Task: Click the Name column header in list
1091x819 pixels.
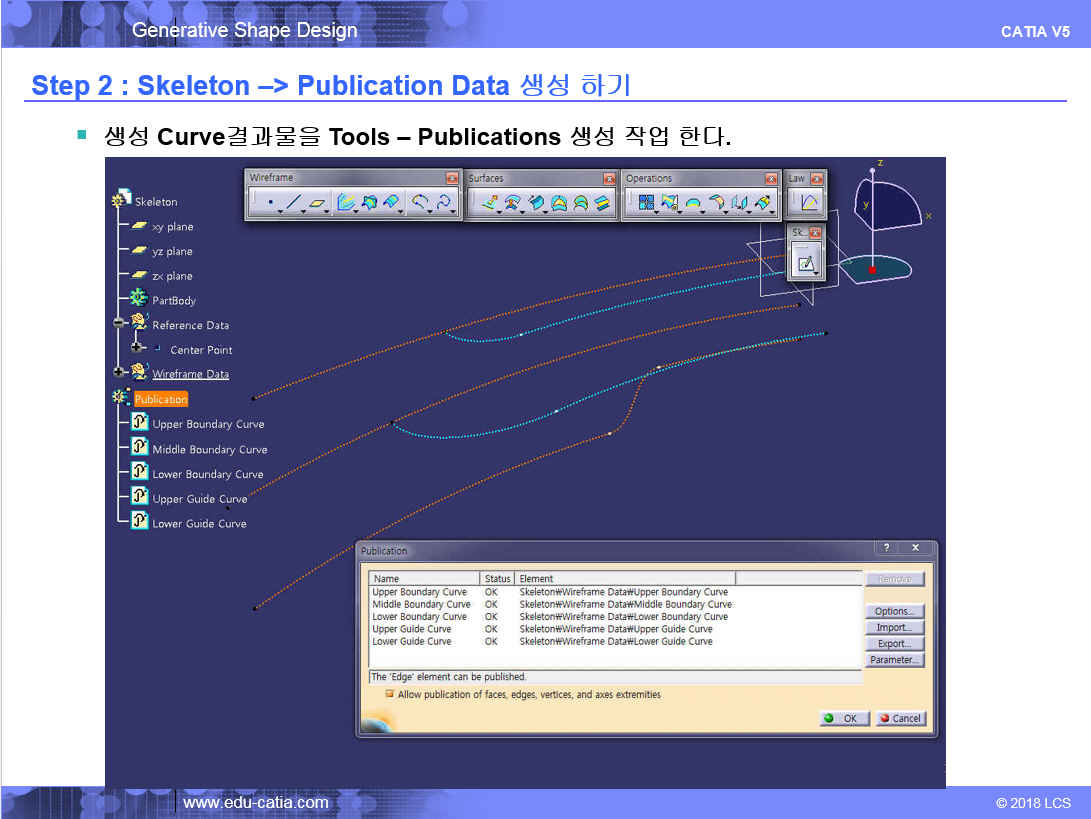Action: [x=425, y=578]
